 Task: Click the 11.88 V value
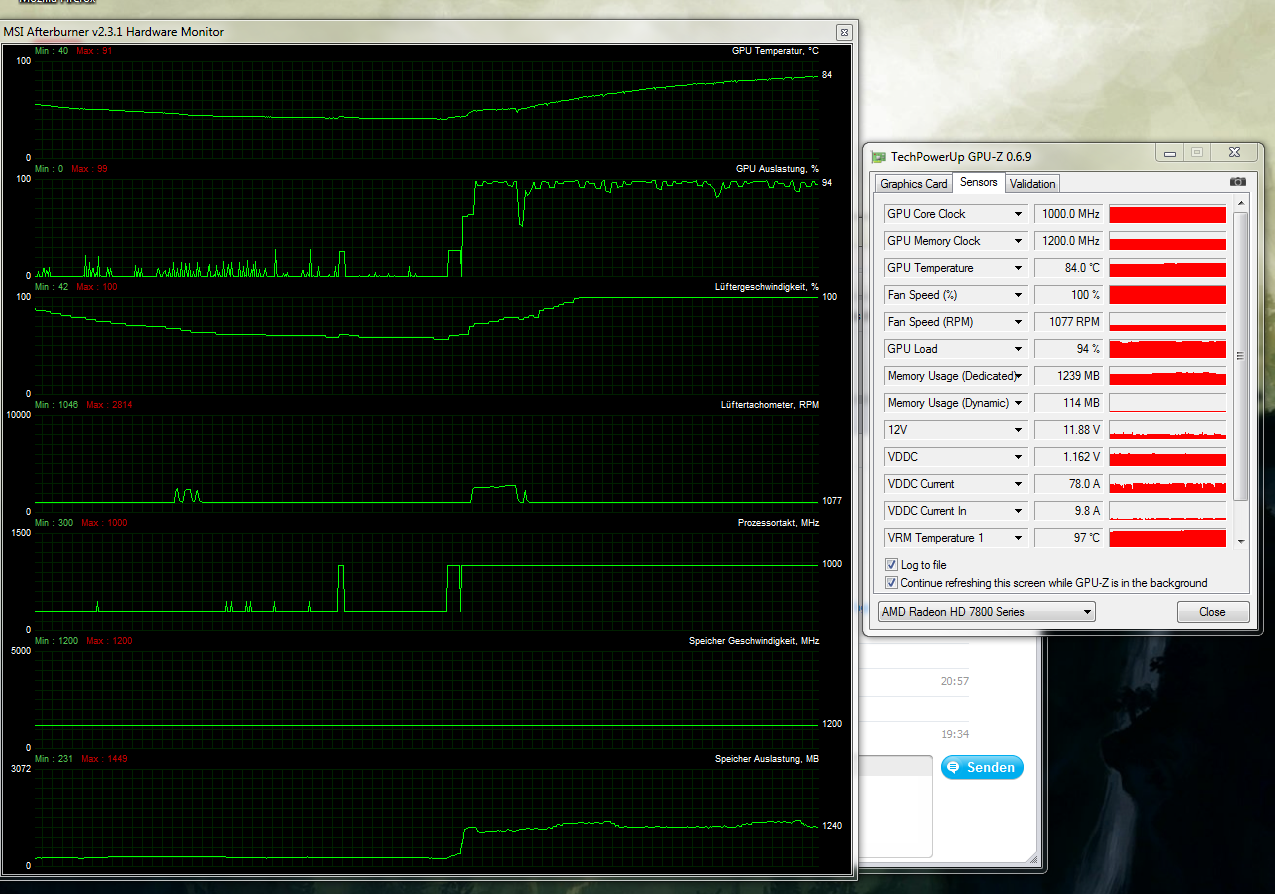1068,430
